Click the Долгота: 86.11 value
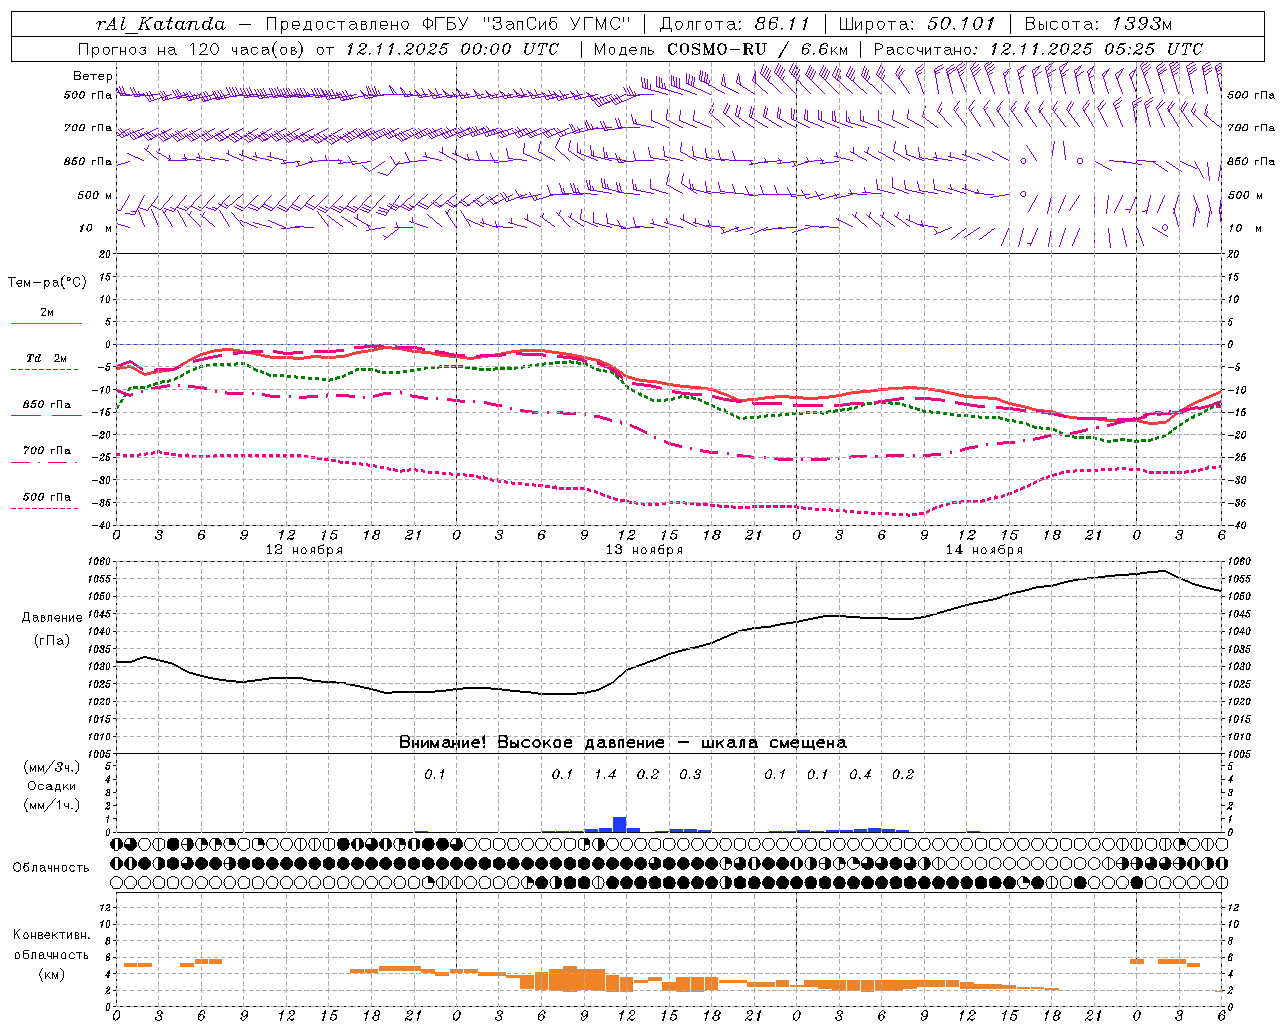Screen dimensions: 1280x1024 tap(734, 24)
